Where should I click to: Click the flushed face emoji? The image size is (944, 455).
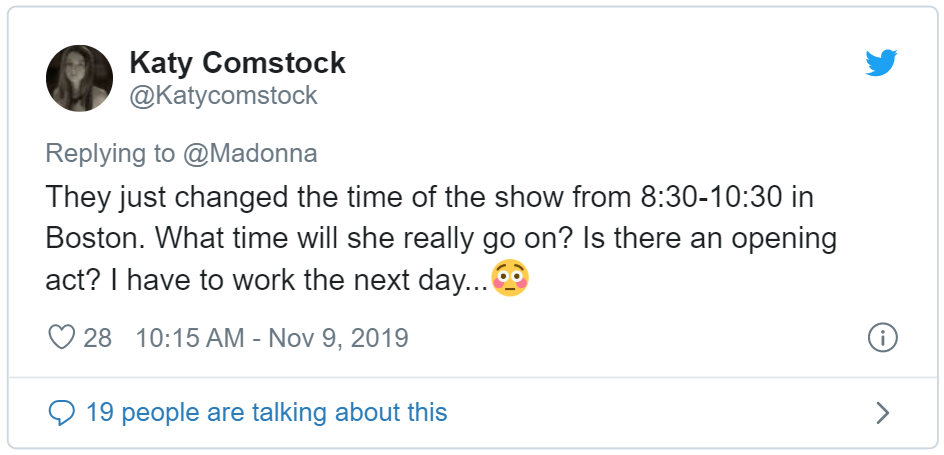point(510,280)
